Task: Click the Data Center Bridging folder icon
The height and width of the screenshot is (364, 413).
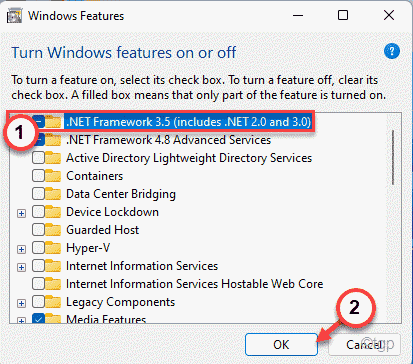Action: click(53, 194)
